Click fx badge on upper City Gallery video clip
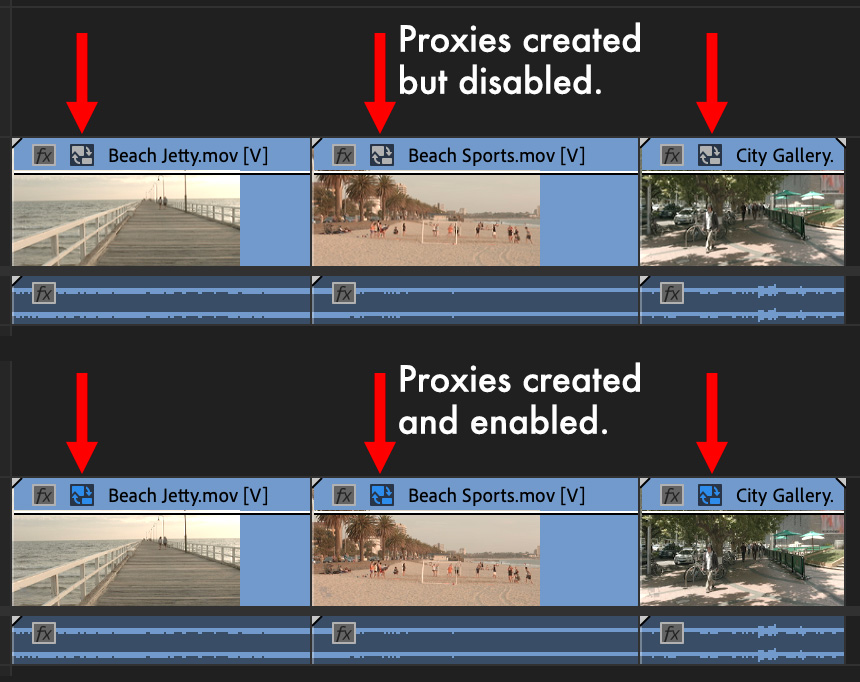The width and height of the screenshot is (860, 682). [x=671, y=155]
